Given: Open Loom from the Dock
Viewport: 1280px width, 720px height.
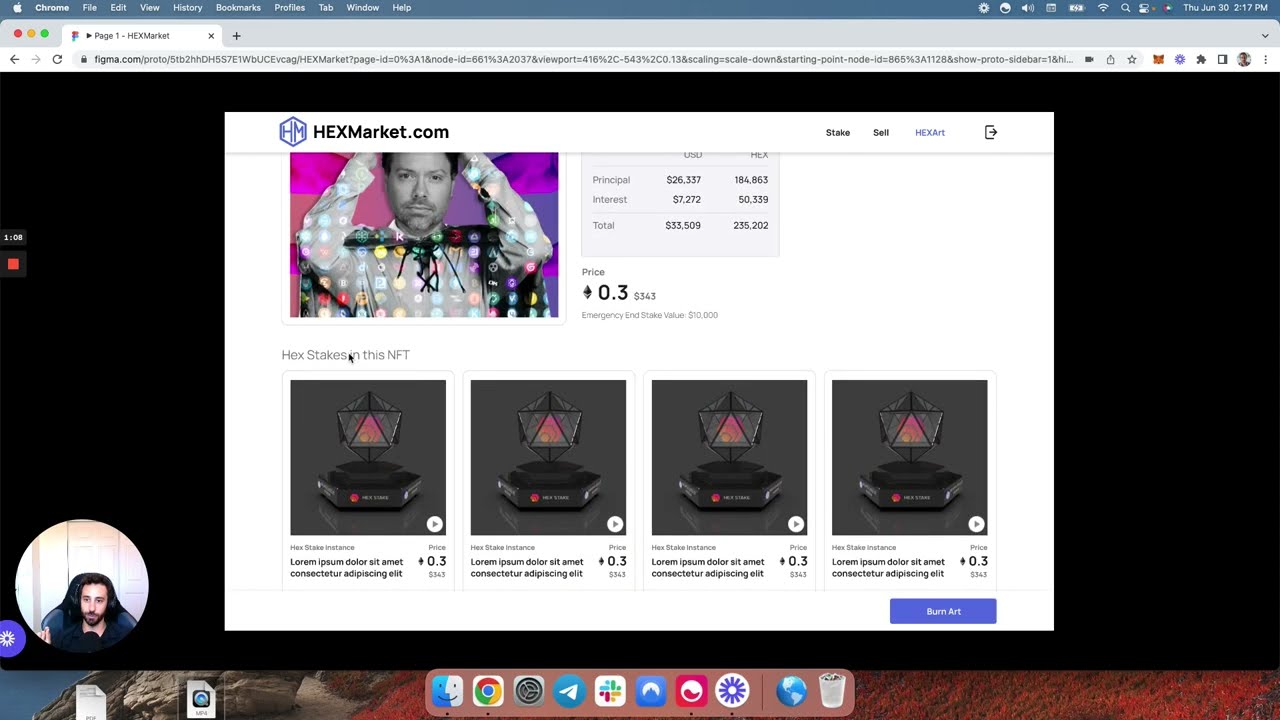Looking at the screenshot, I should [732, 691].
